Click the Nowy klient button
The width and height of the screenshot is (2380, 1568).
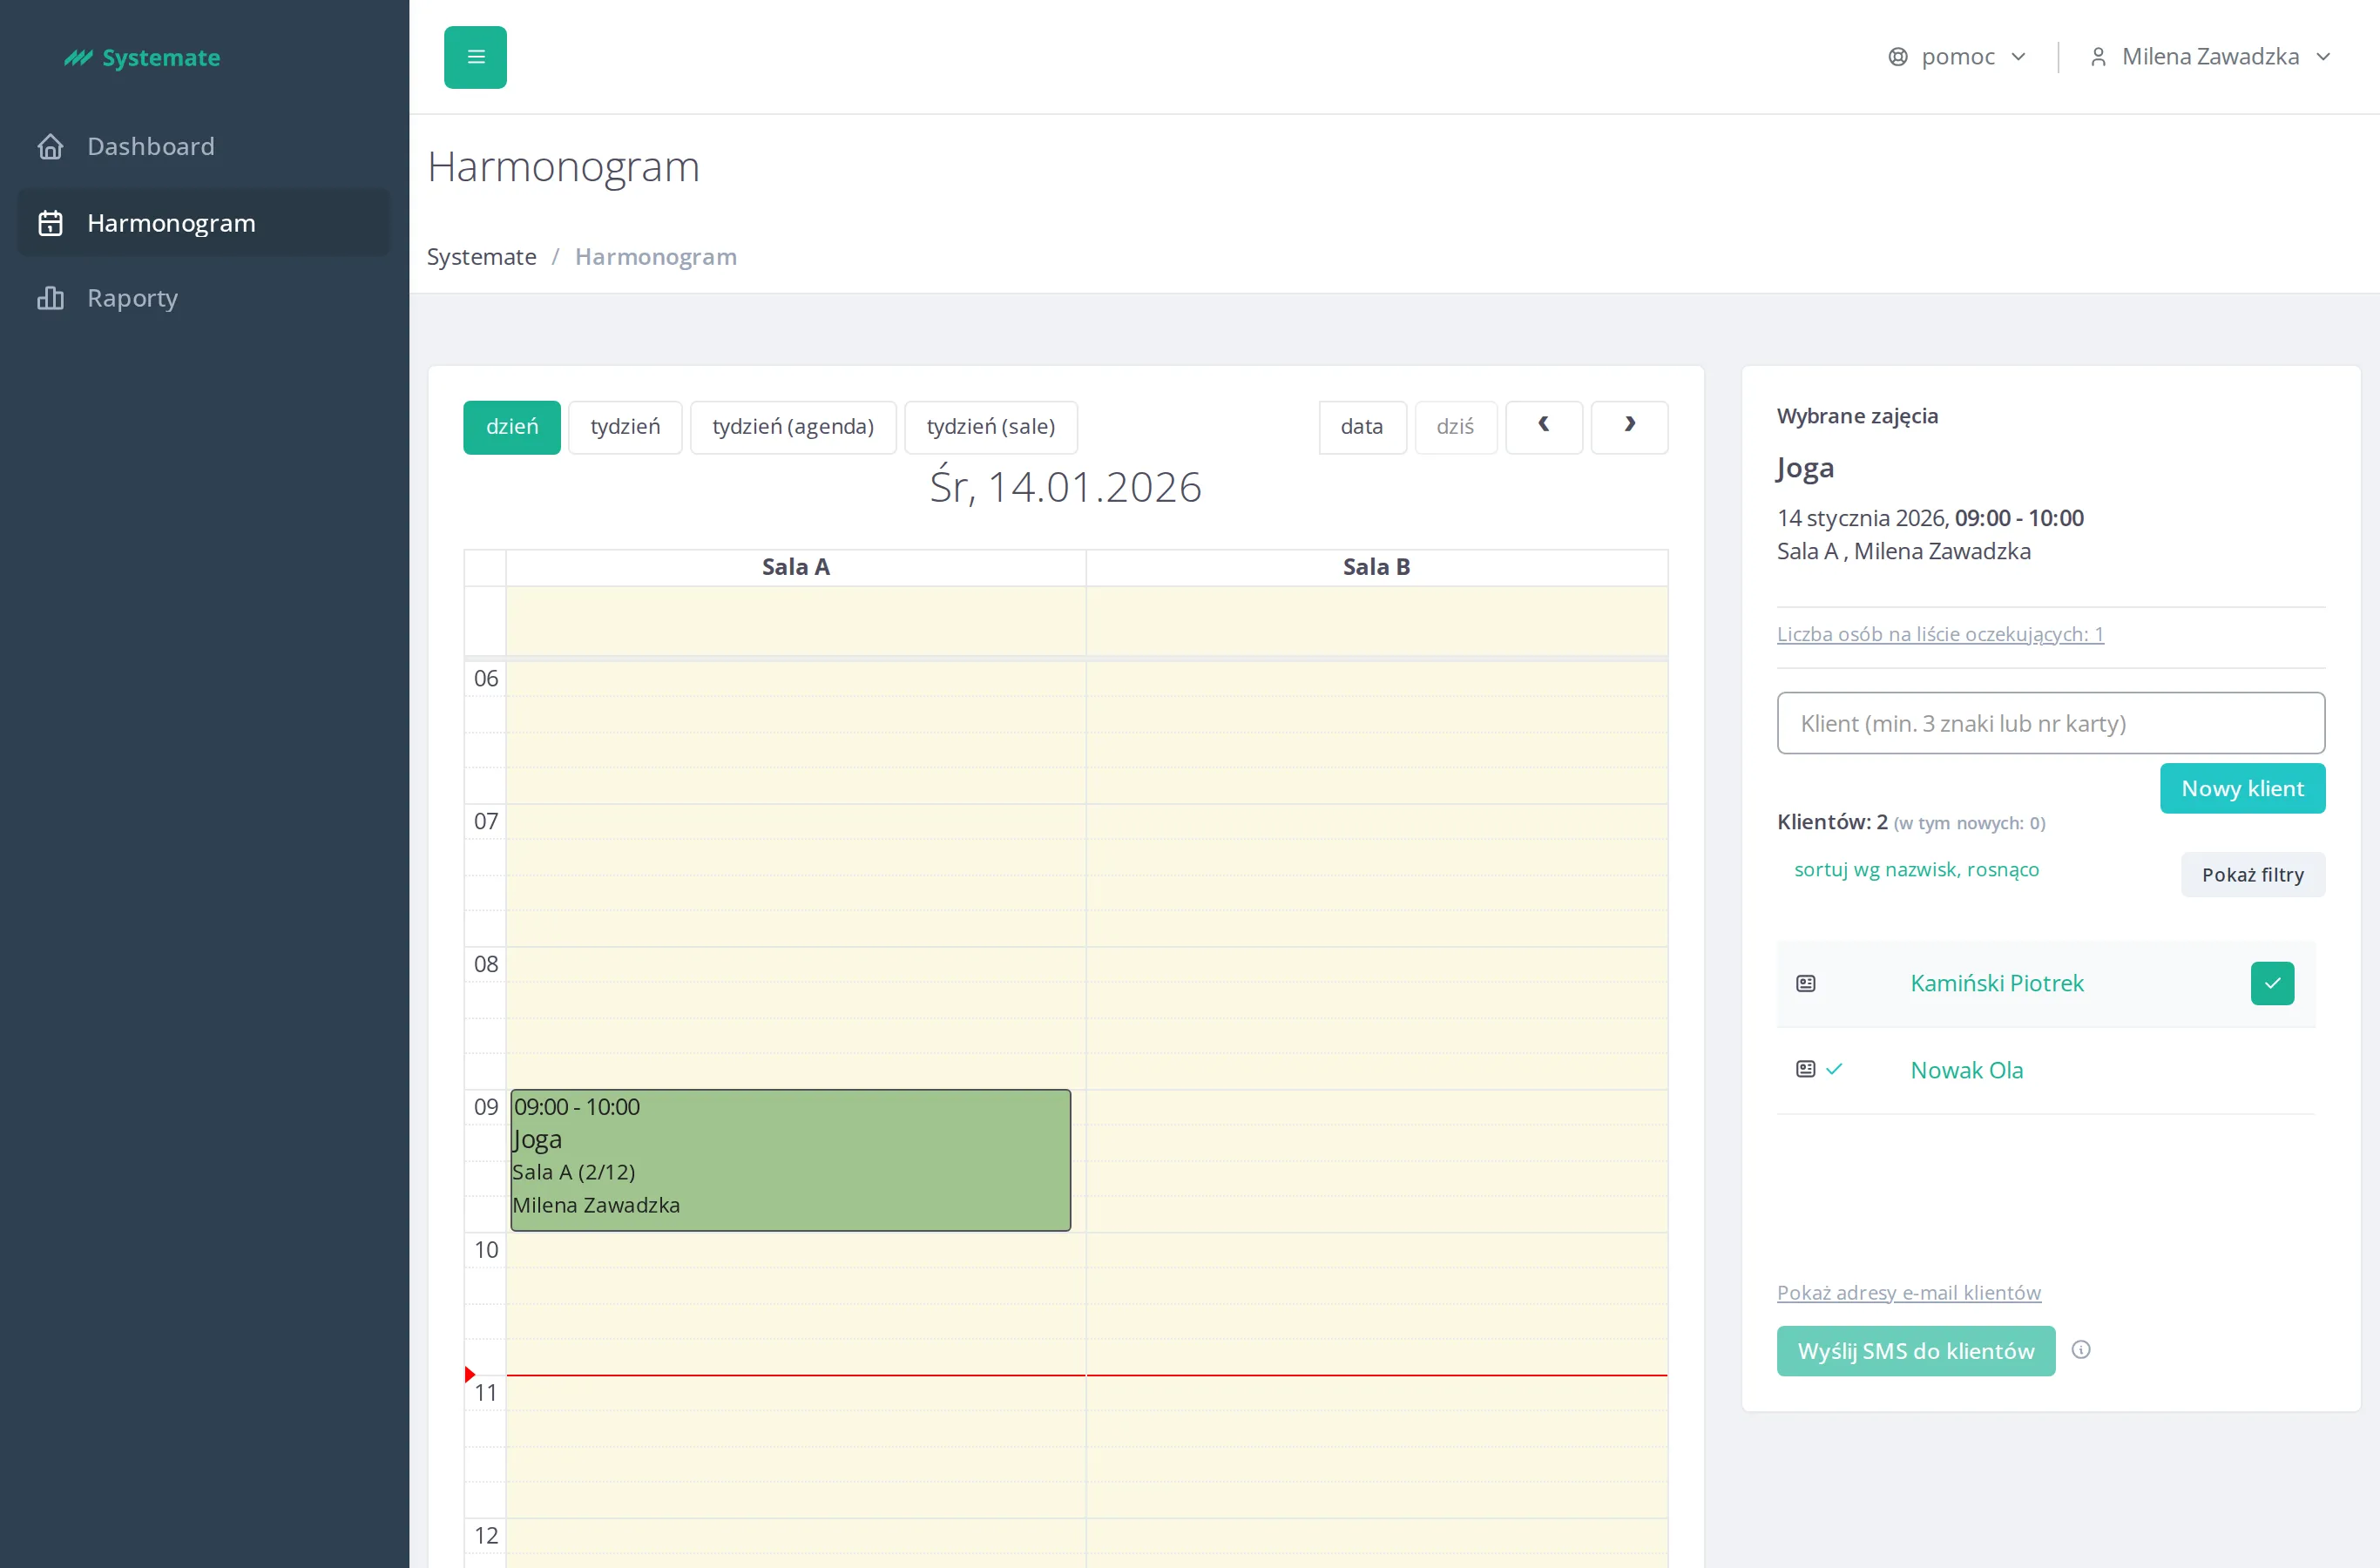pyautogui.click(x=2242, y=789)
